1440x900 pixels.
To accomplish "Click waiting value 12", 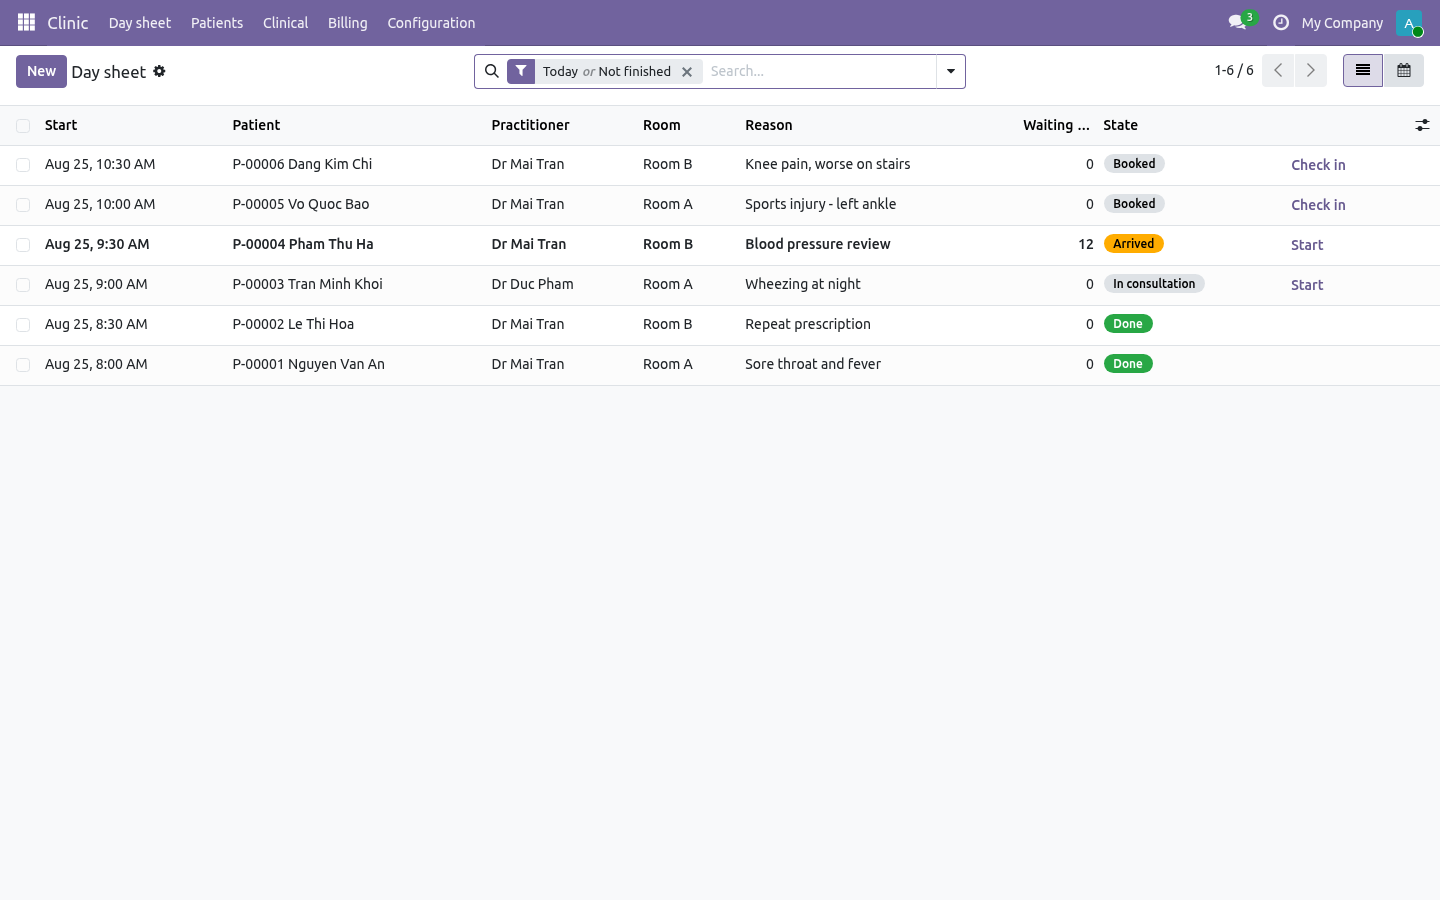I will pyautogui.click(x=1085, y=244).
